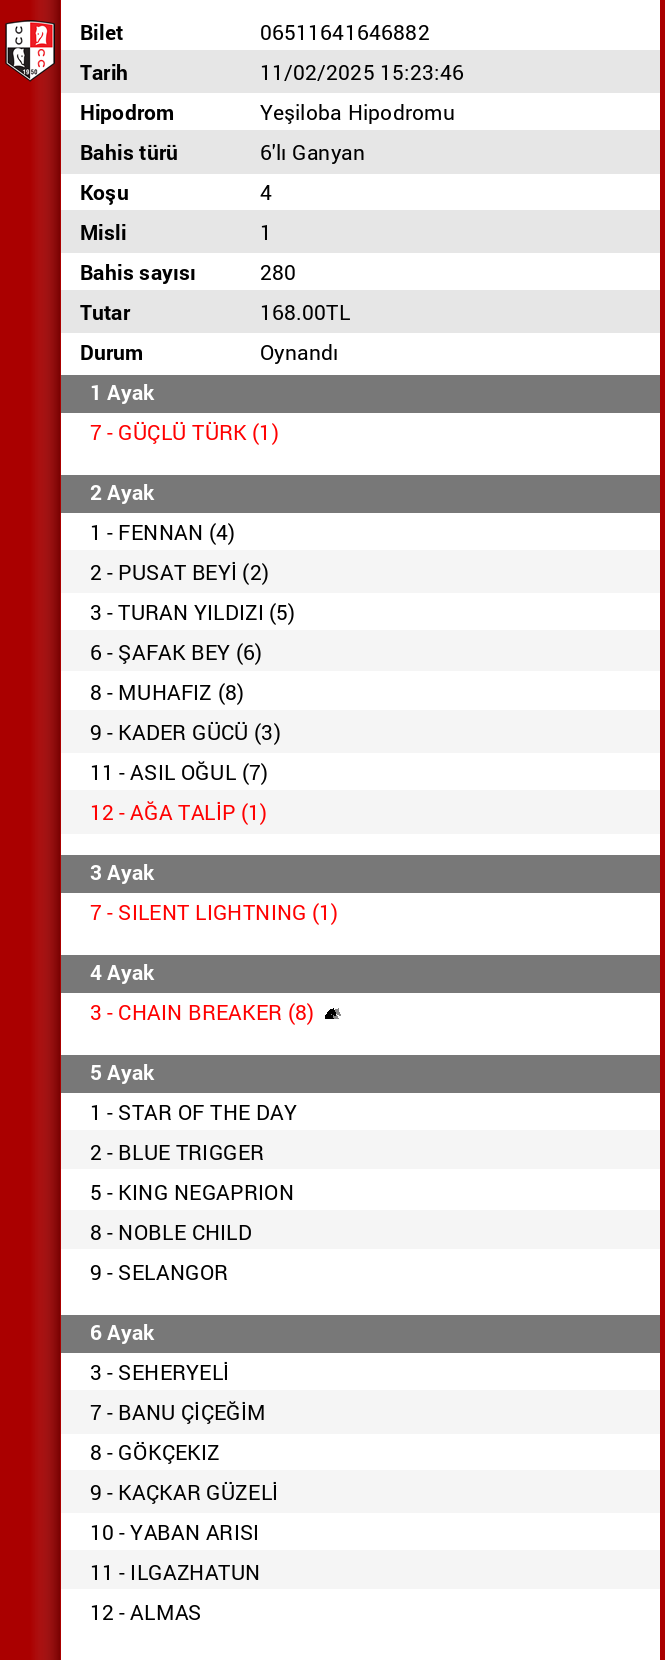
Task: Click the 7 - GÜÇLÜ TÜRK entry
Action: click(x=184, y=433)
